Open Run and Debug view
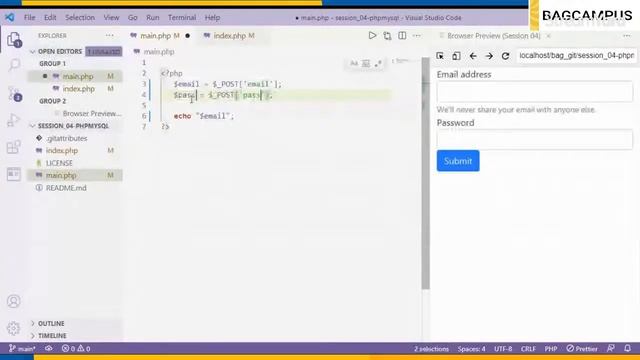 tap(14, 120)
